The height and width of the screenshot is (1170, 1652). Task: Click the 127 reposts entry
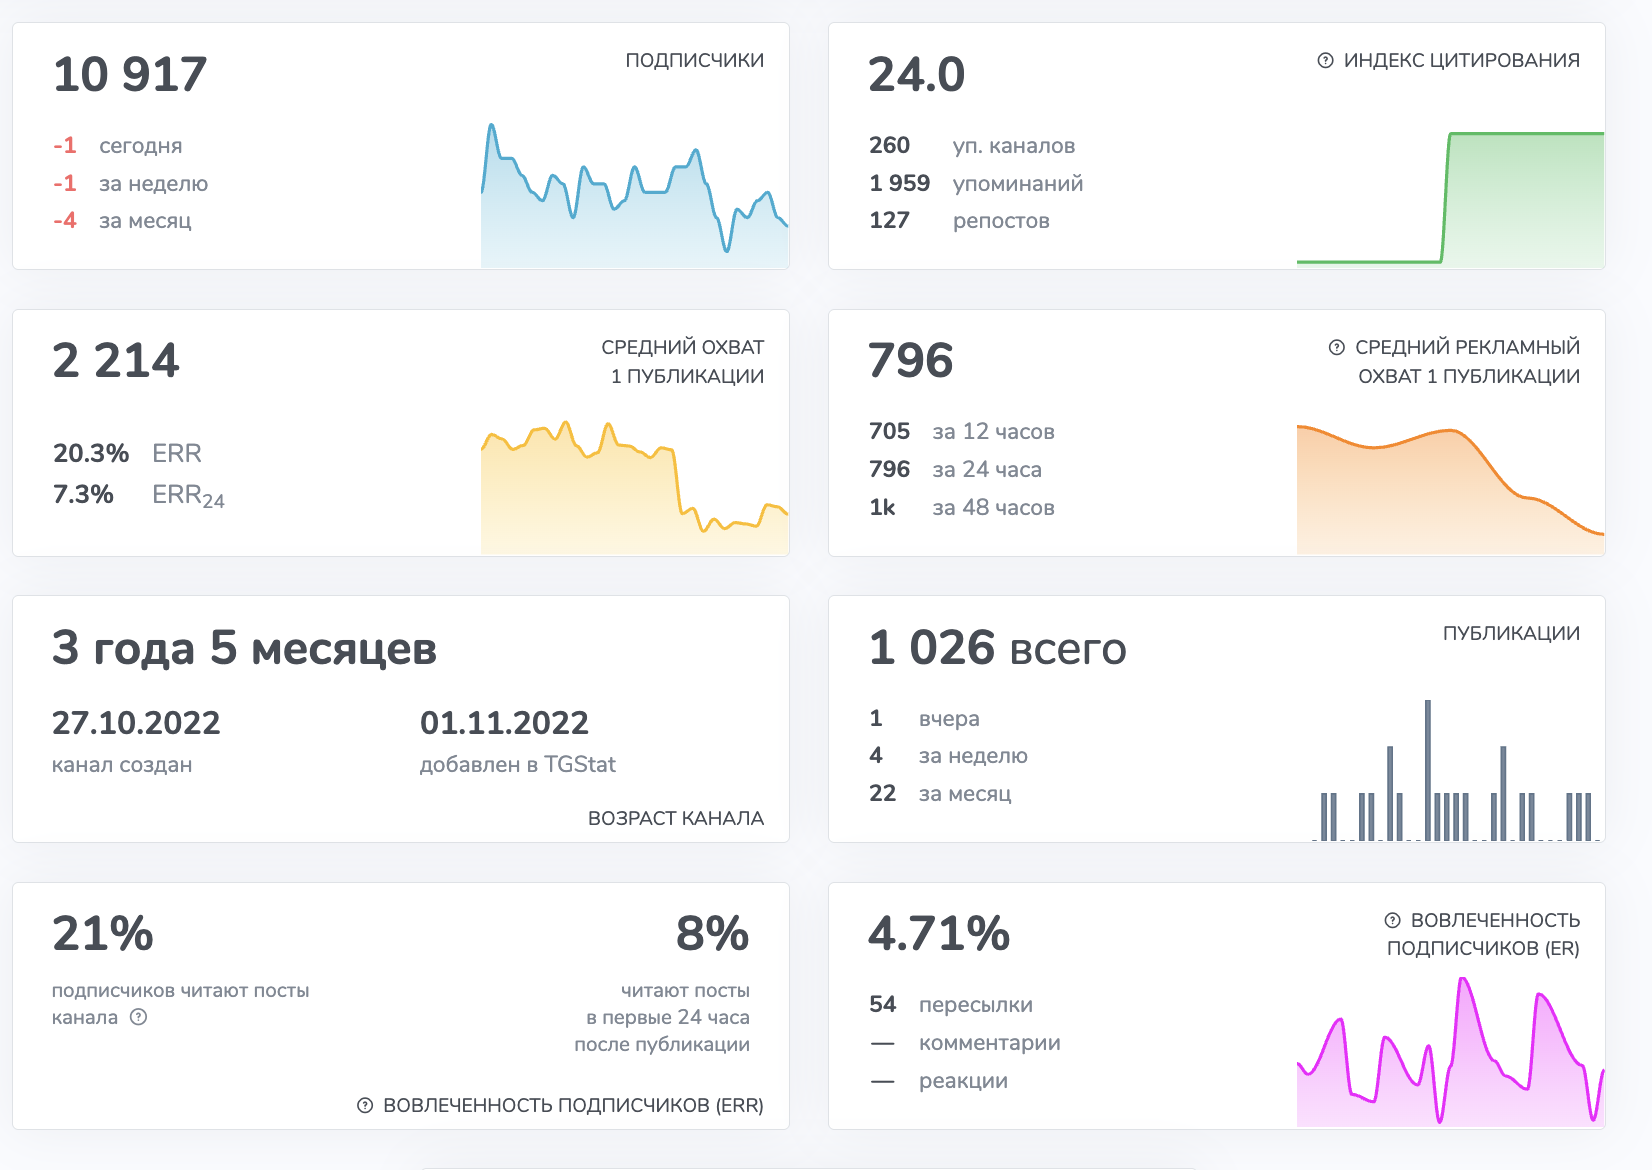887,221
